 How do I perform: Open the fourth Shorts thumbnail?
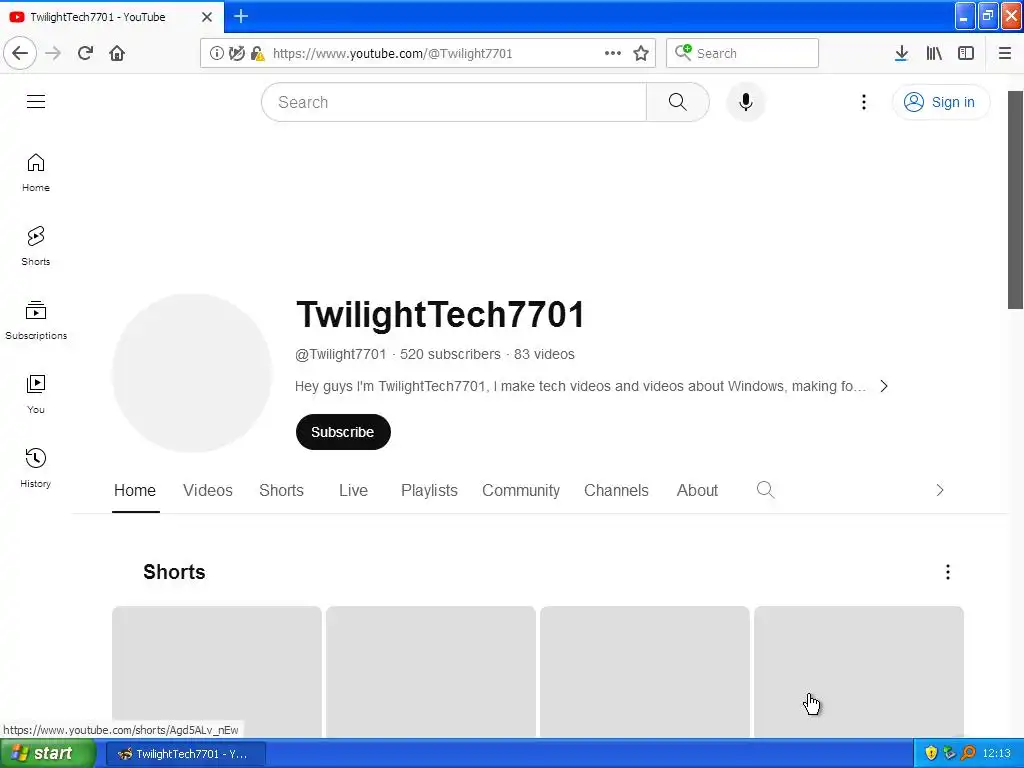[x=859, y=672]
